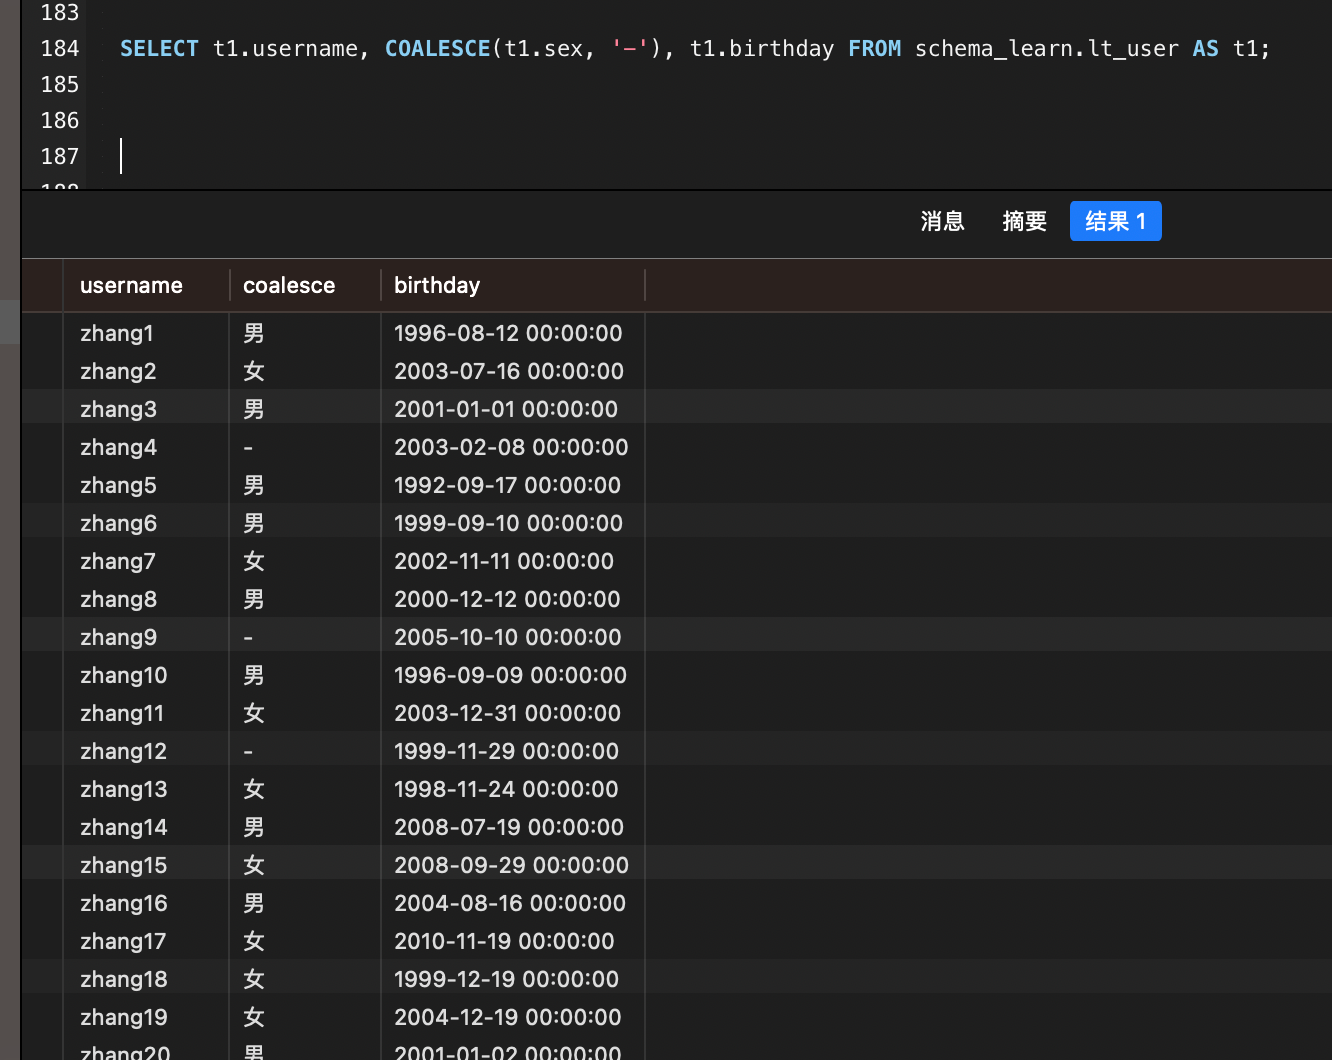
Task: Click birthday 2008-07-19 00:00:00
Action: (x=509, y=827)
